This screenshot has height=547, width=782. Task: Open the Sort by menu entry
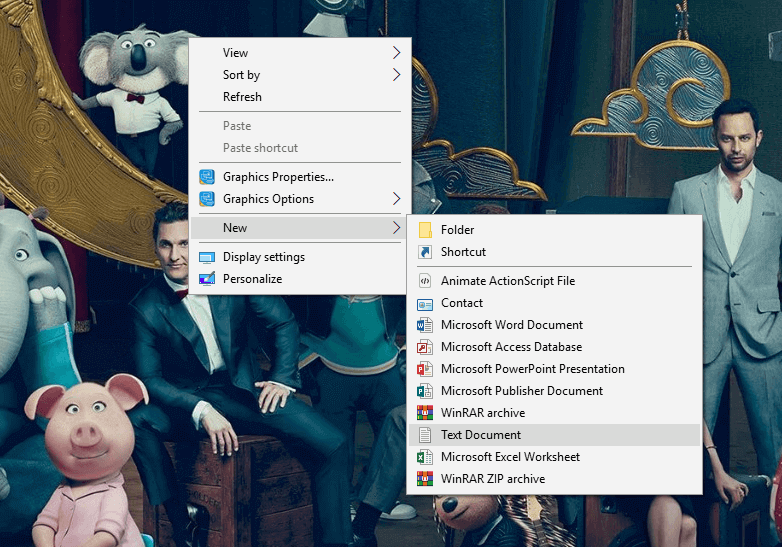(300, 75)
